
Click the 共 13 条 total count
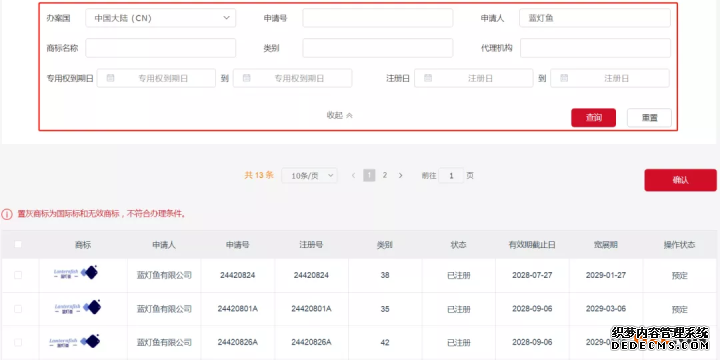pos(259,175)
